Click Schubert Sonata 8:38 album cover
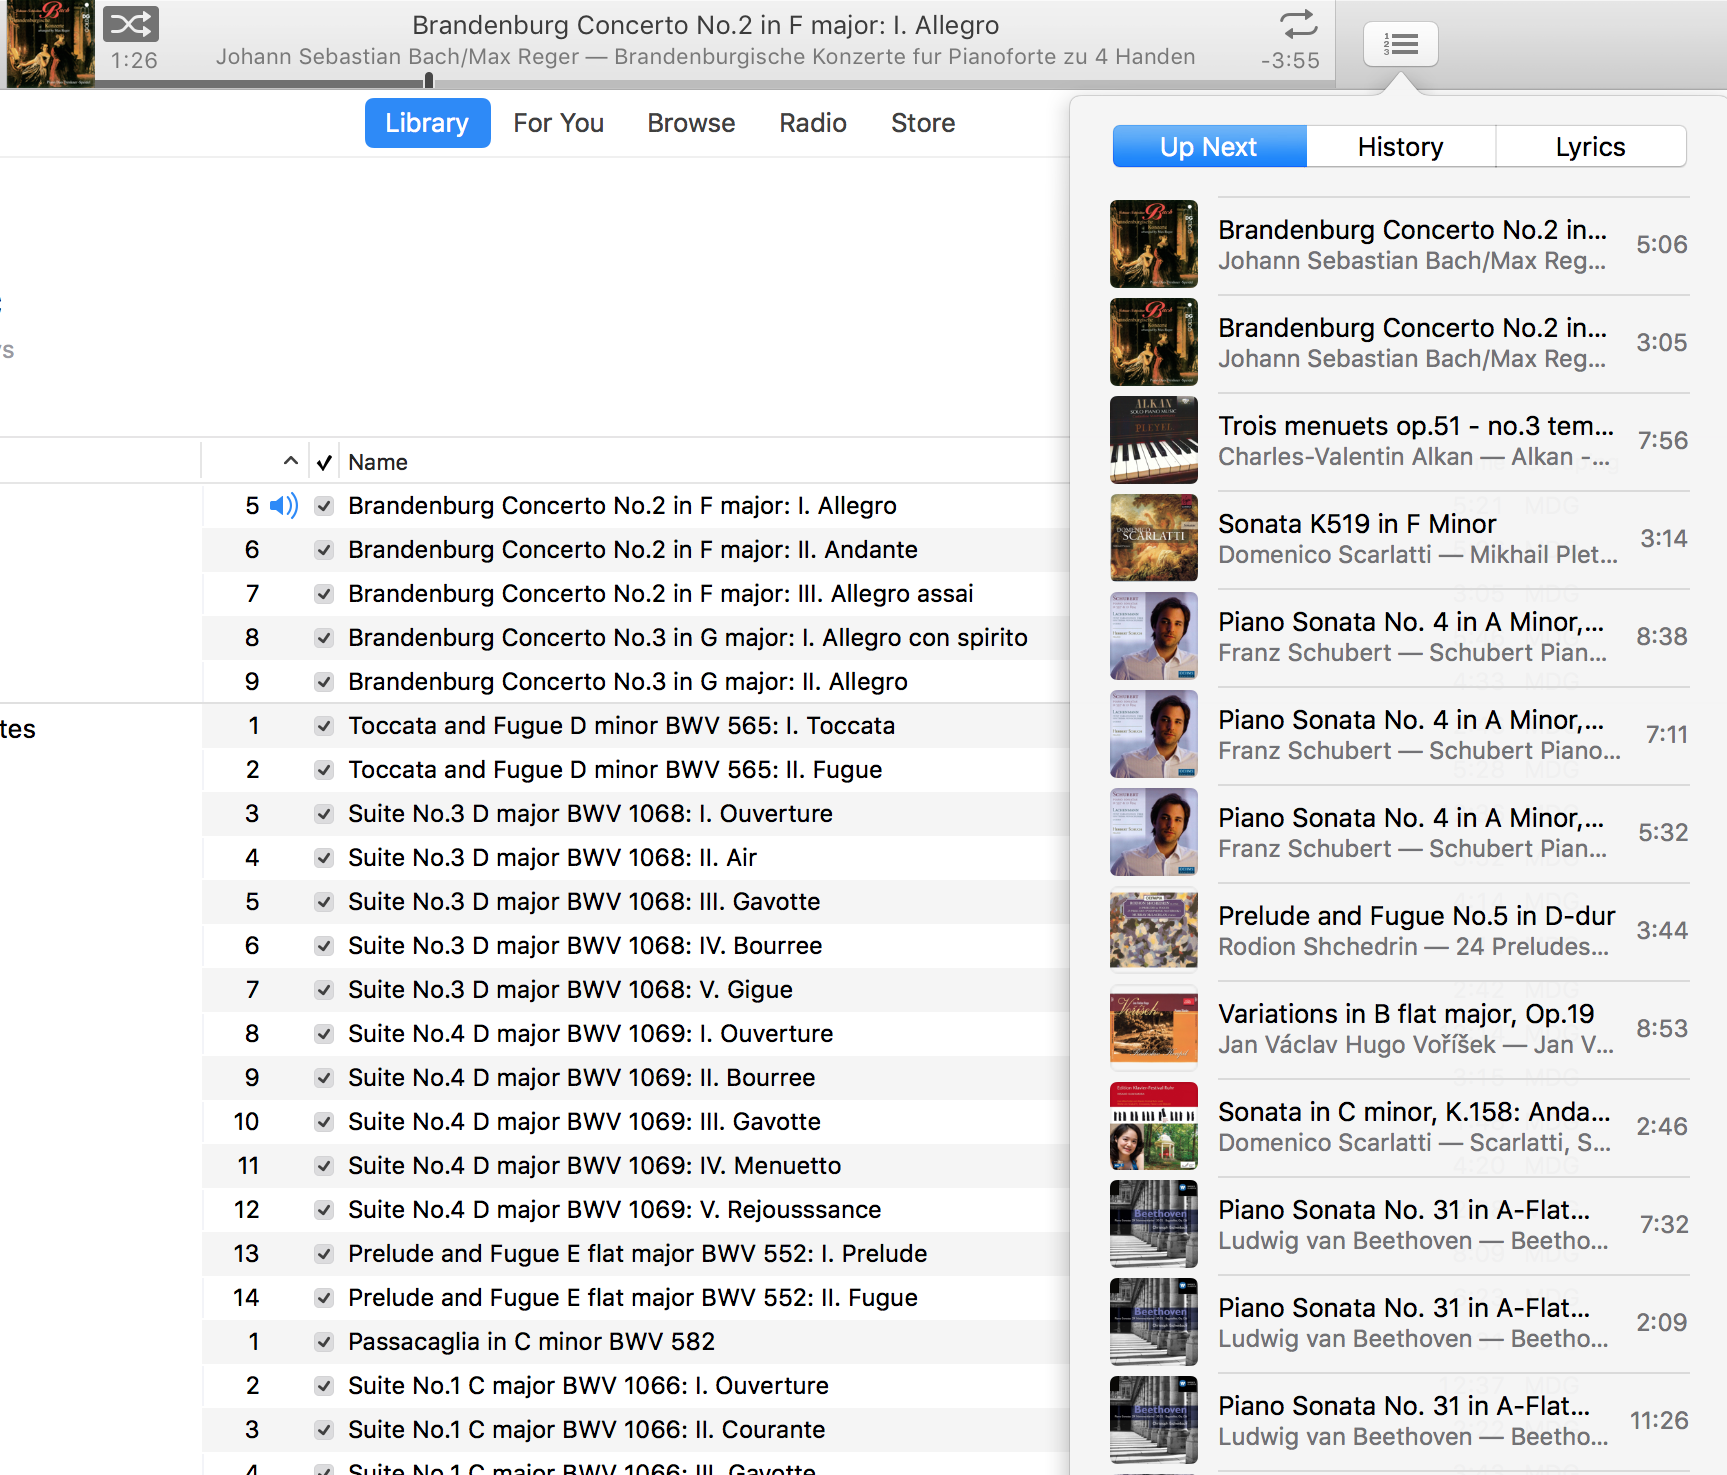This screenshot has height=1475, width=1727. click(x=1154, y=636)
